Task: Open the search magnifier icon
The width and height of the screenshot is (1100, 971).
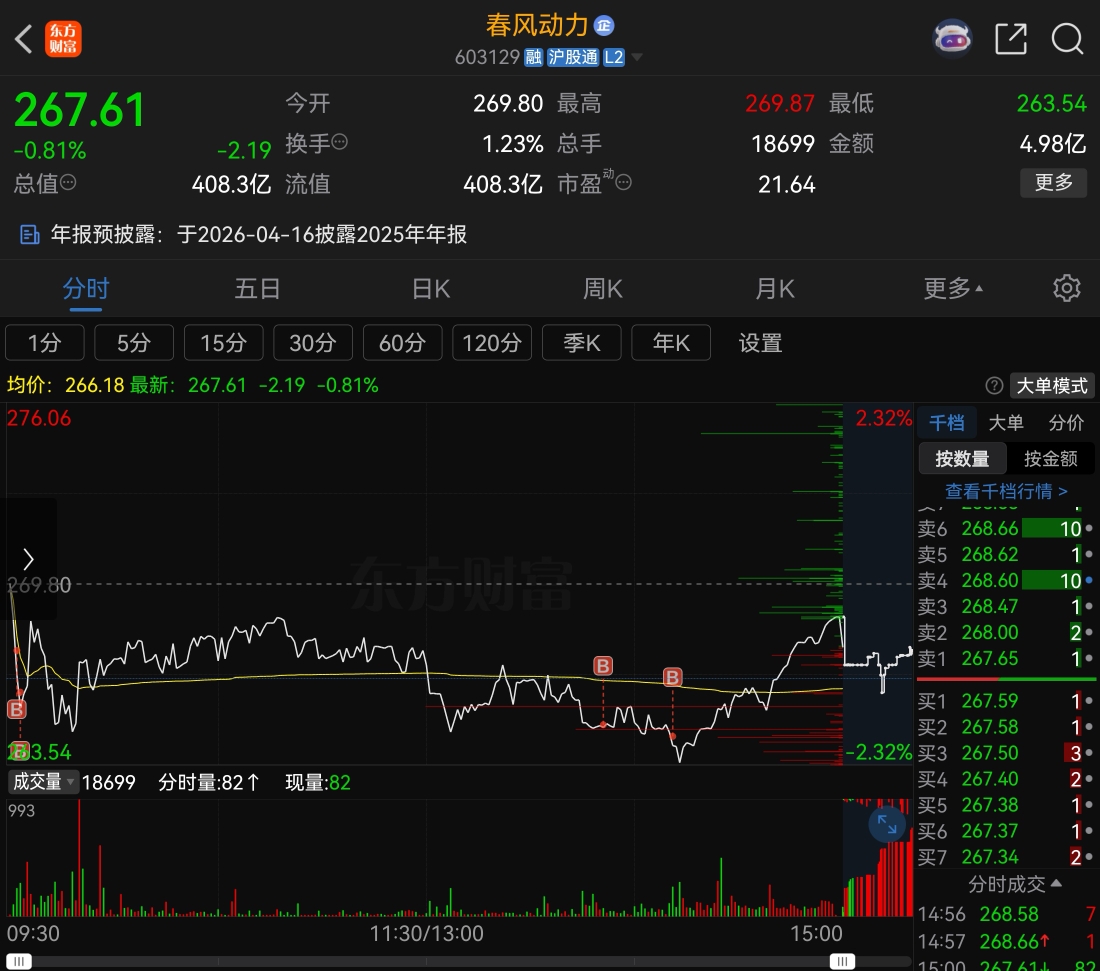Action: (x=1067, y=39)
